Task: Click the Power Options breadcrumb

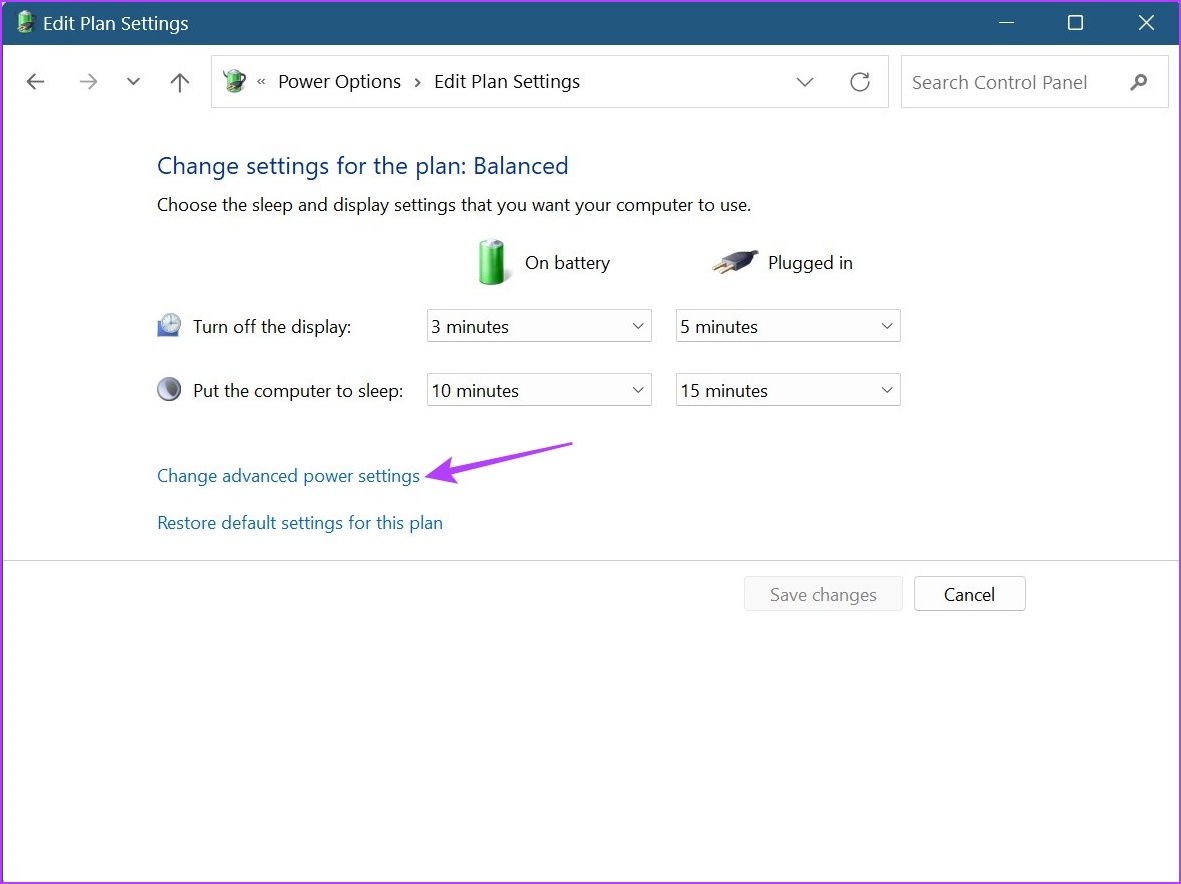Action: tap(340, 81)
